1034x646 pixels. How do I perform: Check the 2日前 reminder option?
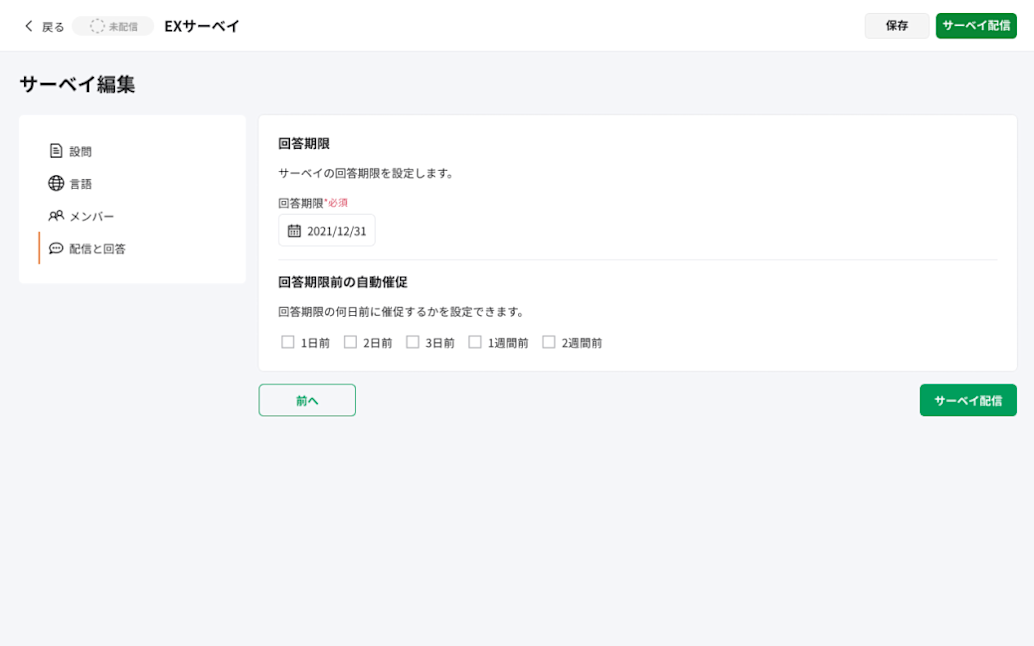tap(350, 341)
